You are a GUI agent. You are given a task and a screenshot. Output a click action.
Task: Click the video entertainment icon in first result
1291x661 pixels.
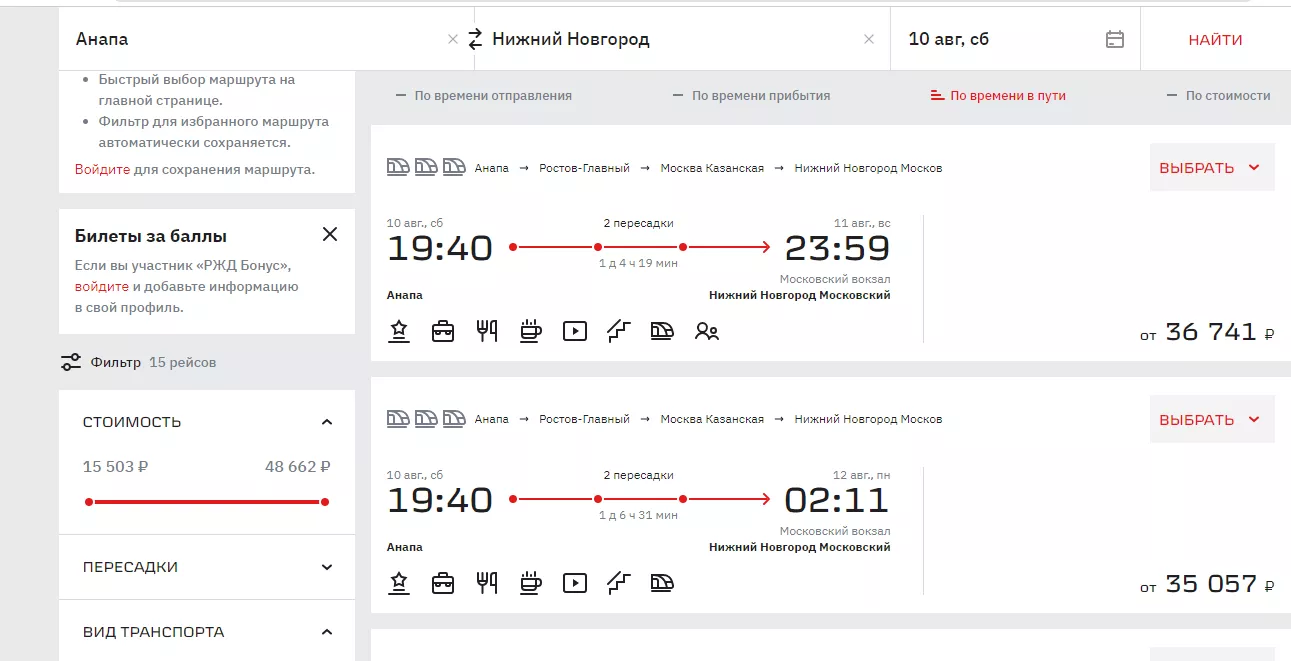click(x=574, y=331)
